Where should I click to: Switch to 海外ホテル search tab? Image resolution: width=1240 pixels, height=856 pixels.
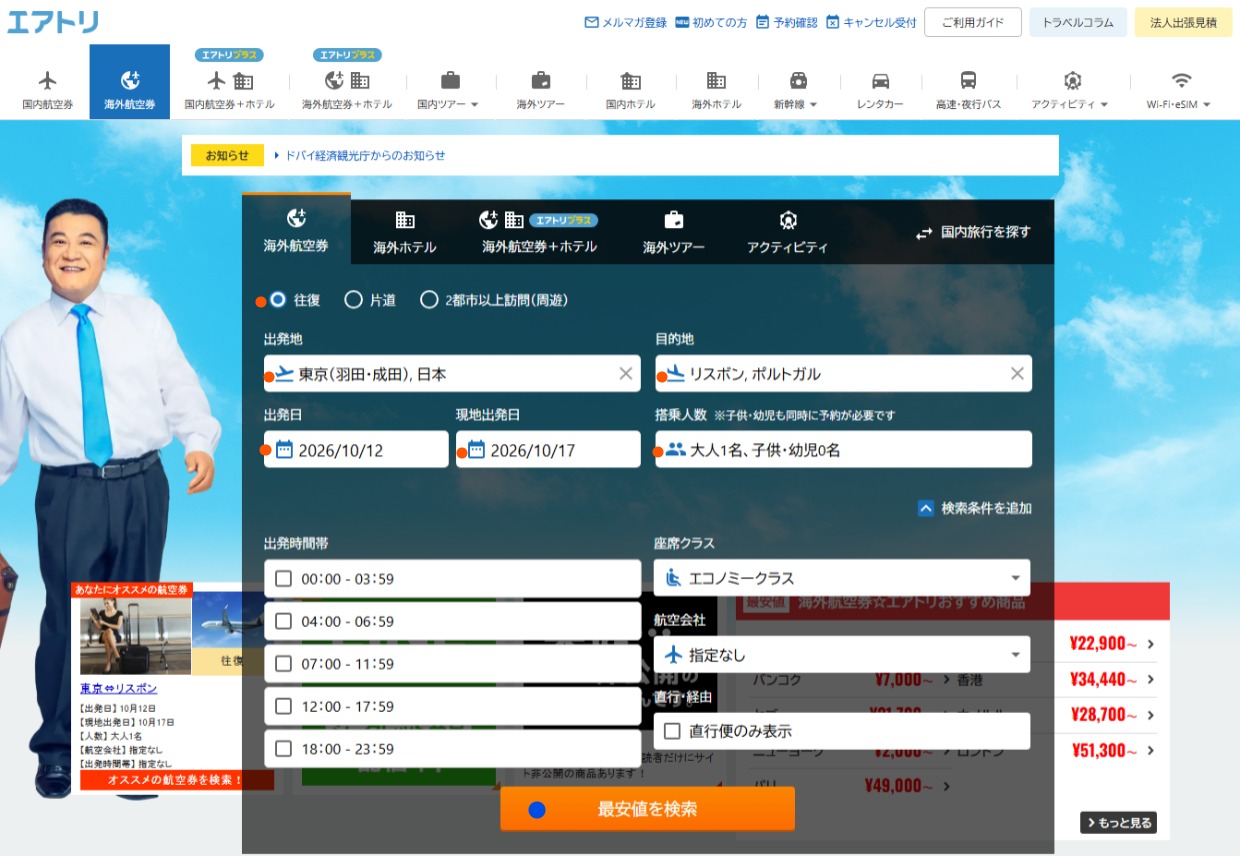point(405,232)
